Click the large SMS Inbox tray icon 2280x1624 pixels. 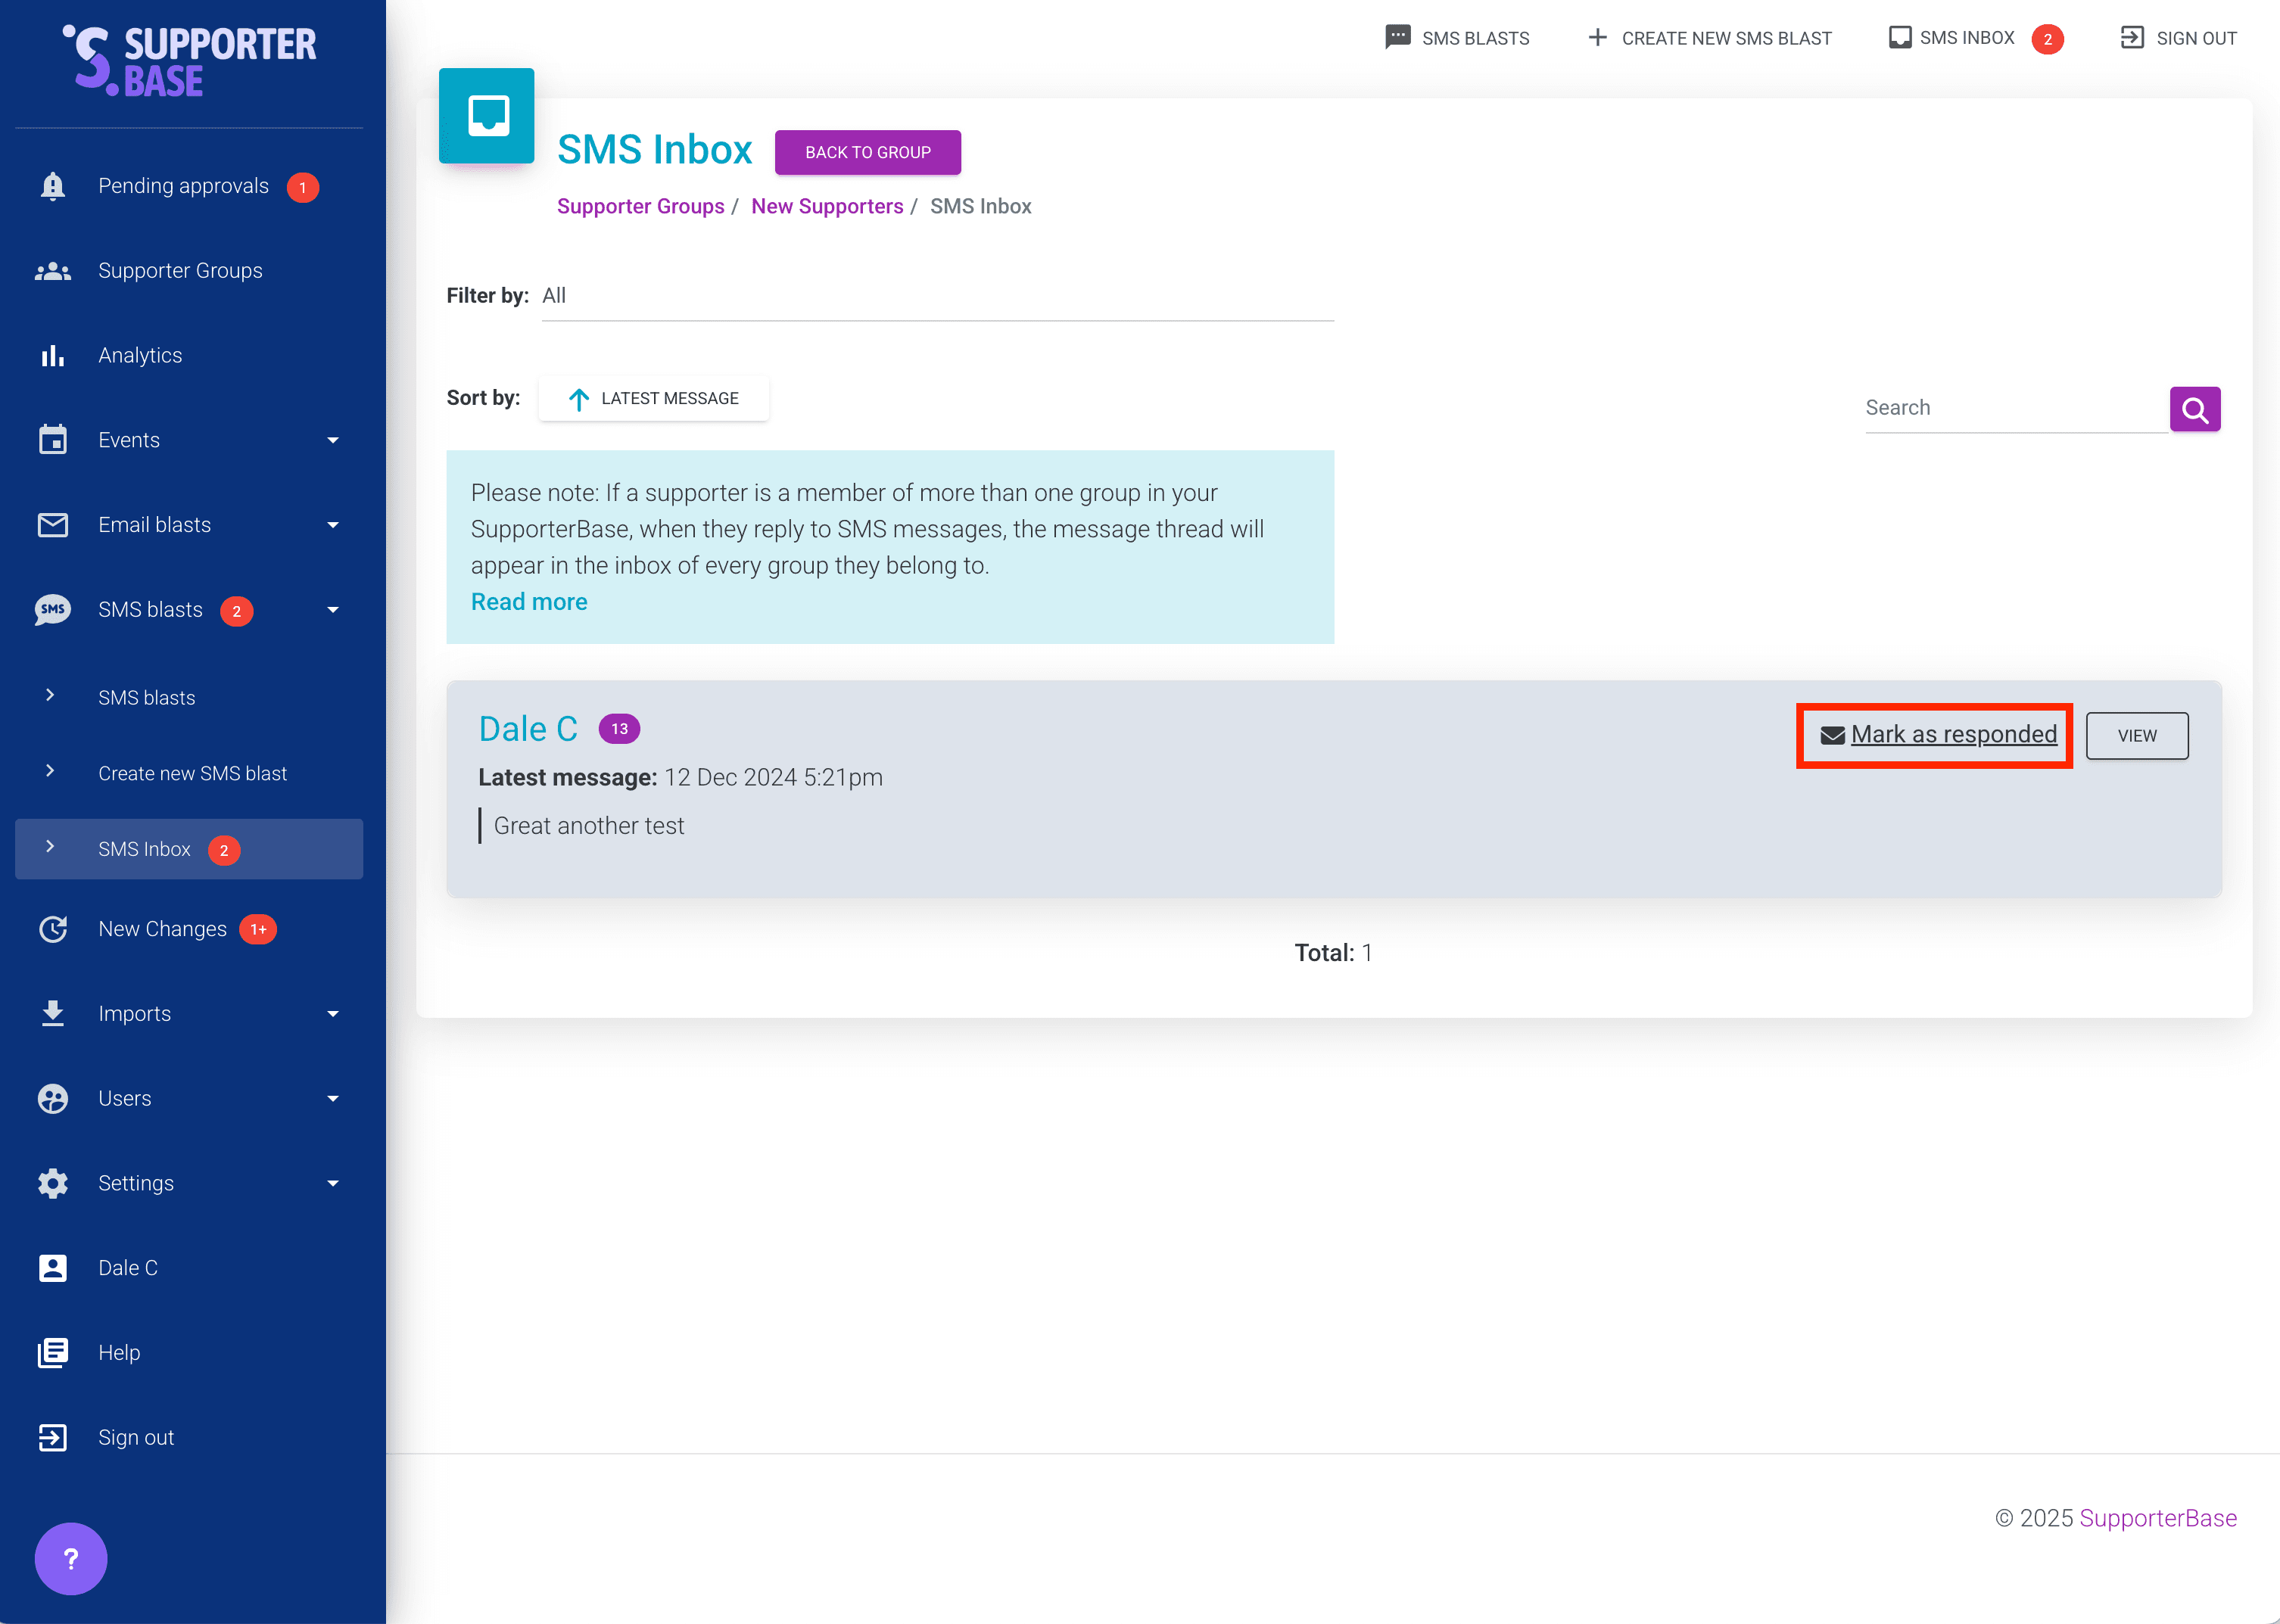click(487, 116)
